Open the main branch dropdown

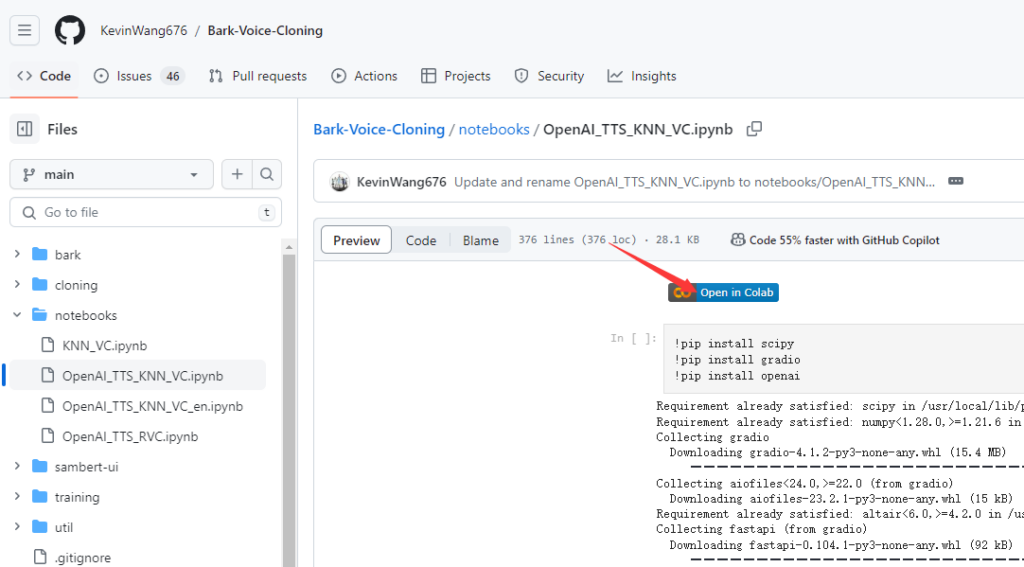point(111,174)
